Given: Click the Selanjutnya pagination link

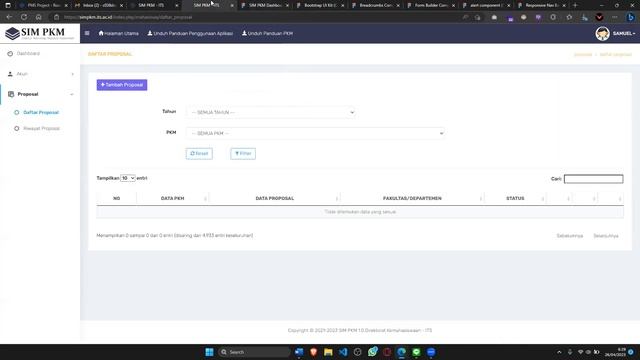Looking at the screenshot, I should [x=606, y=236].
